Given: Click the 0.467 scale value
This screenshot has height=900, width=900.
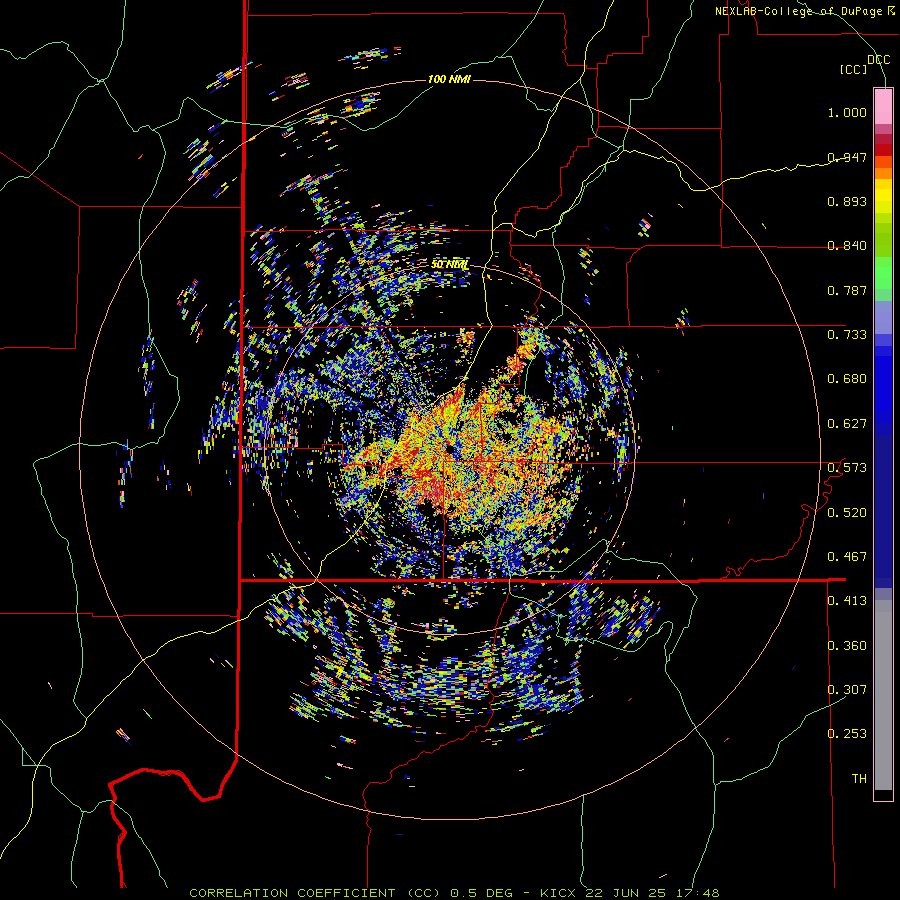Looking at the screenshot, I should point(847,557).
